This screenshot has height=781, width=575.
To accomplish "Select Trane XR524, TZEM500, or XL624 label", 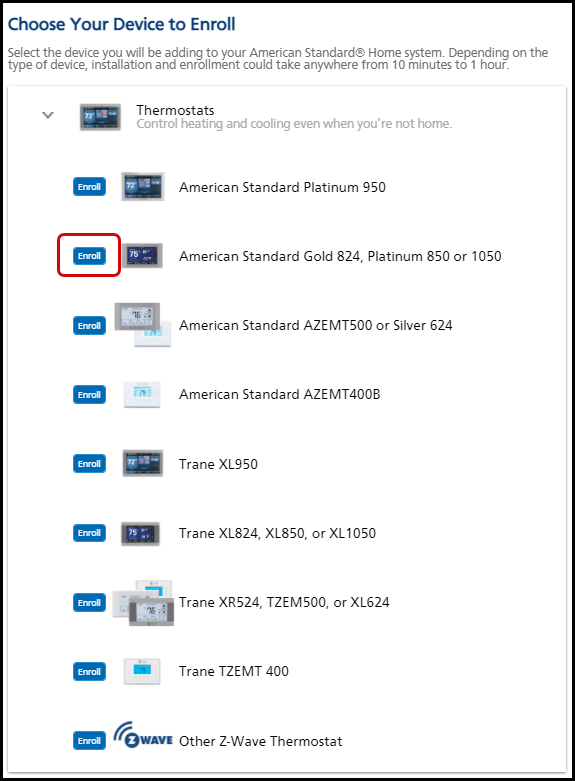I will 284,602.
